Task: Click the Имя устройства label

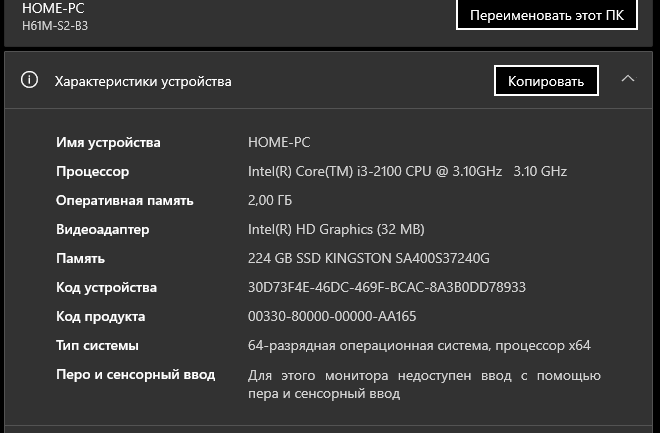Action: coord(108,142)
